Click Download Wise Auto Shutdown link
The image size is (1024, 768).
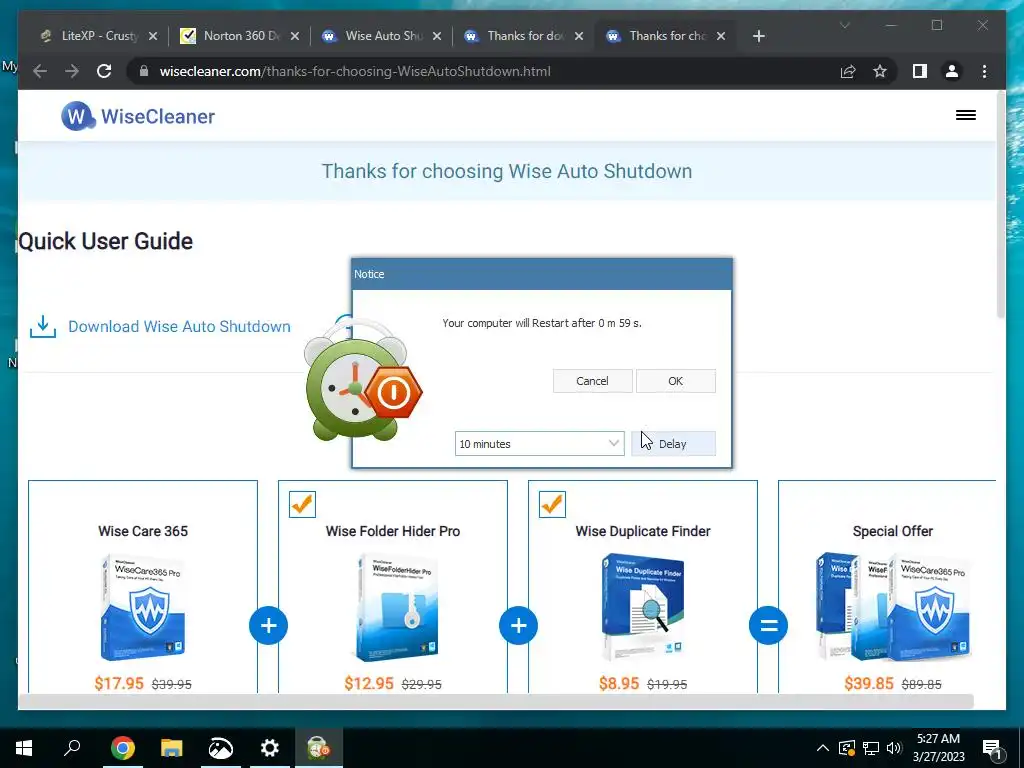[179, 327]
